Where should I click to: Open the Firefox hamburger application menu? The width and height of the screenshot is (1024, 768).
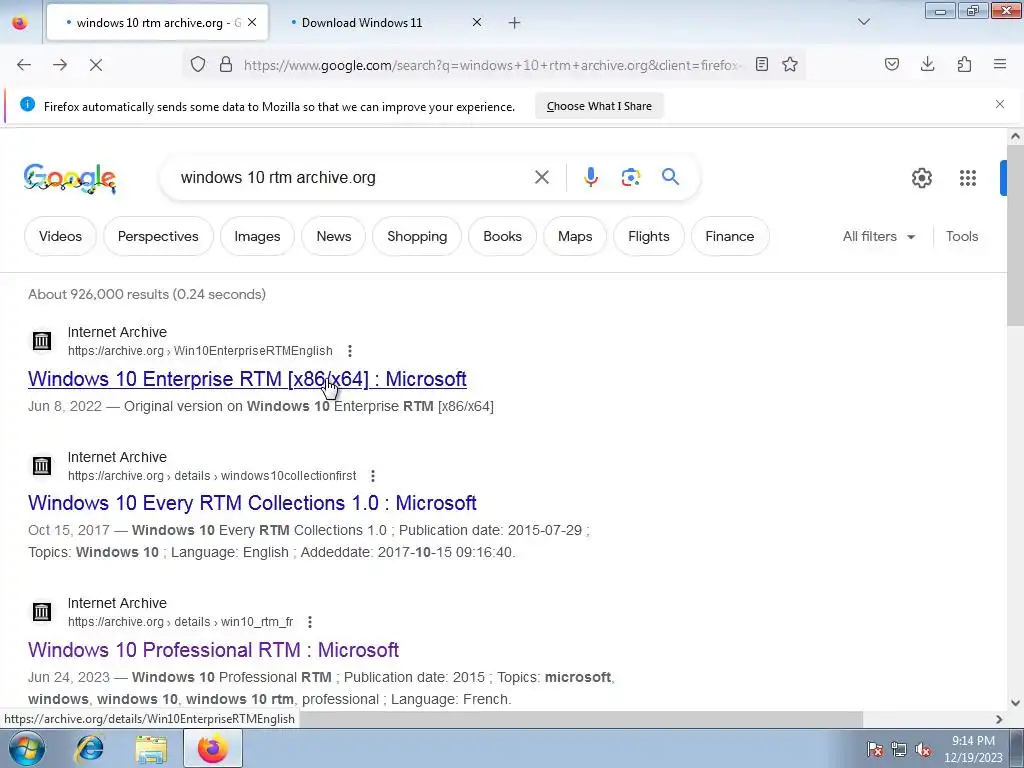click(1000, 64)
